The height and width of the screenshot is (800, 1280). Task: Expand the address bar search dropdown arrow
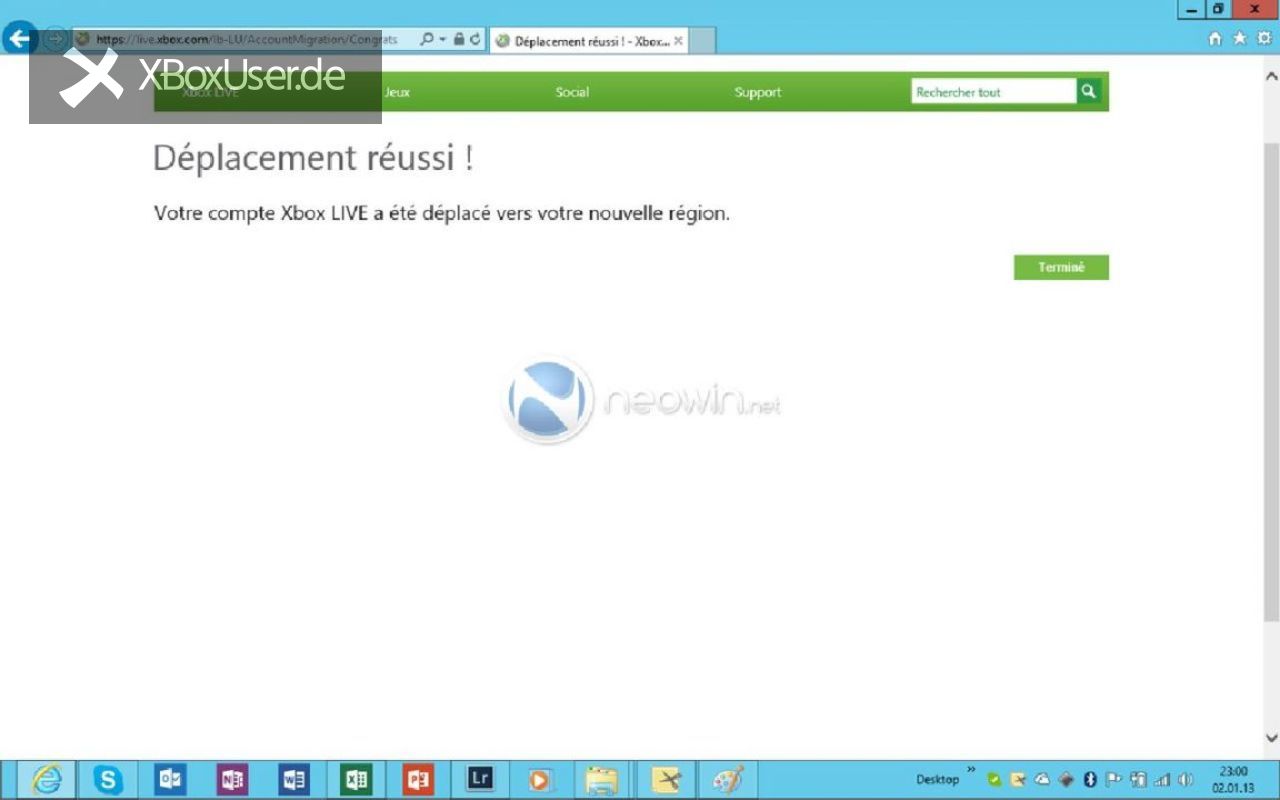click(441, 40)
